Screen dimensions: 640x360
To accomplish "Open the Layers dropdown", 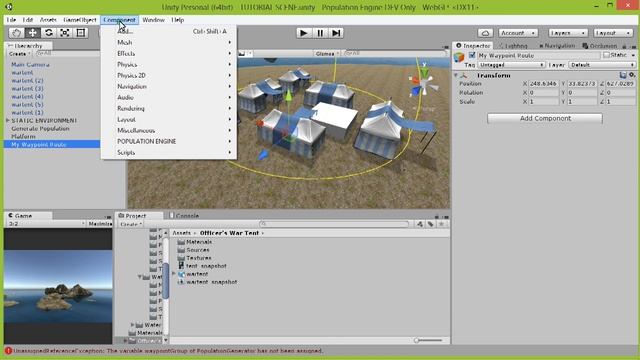I will [x=568, y=33].
